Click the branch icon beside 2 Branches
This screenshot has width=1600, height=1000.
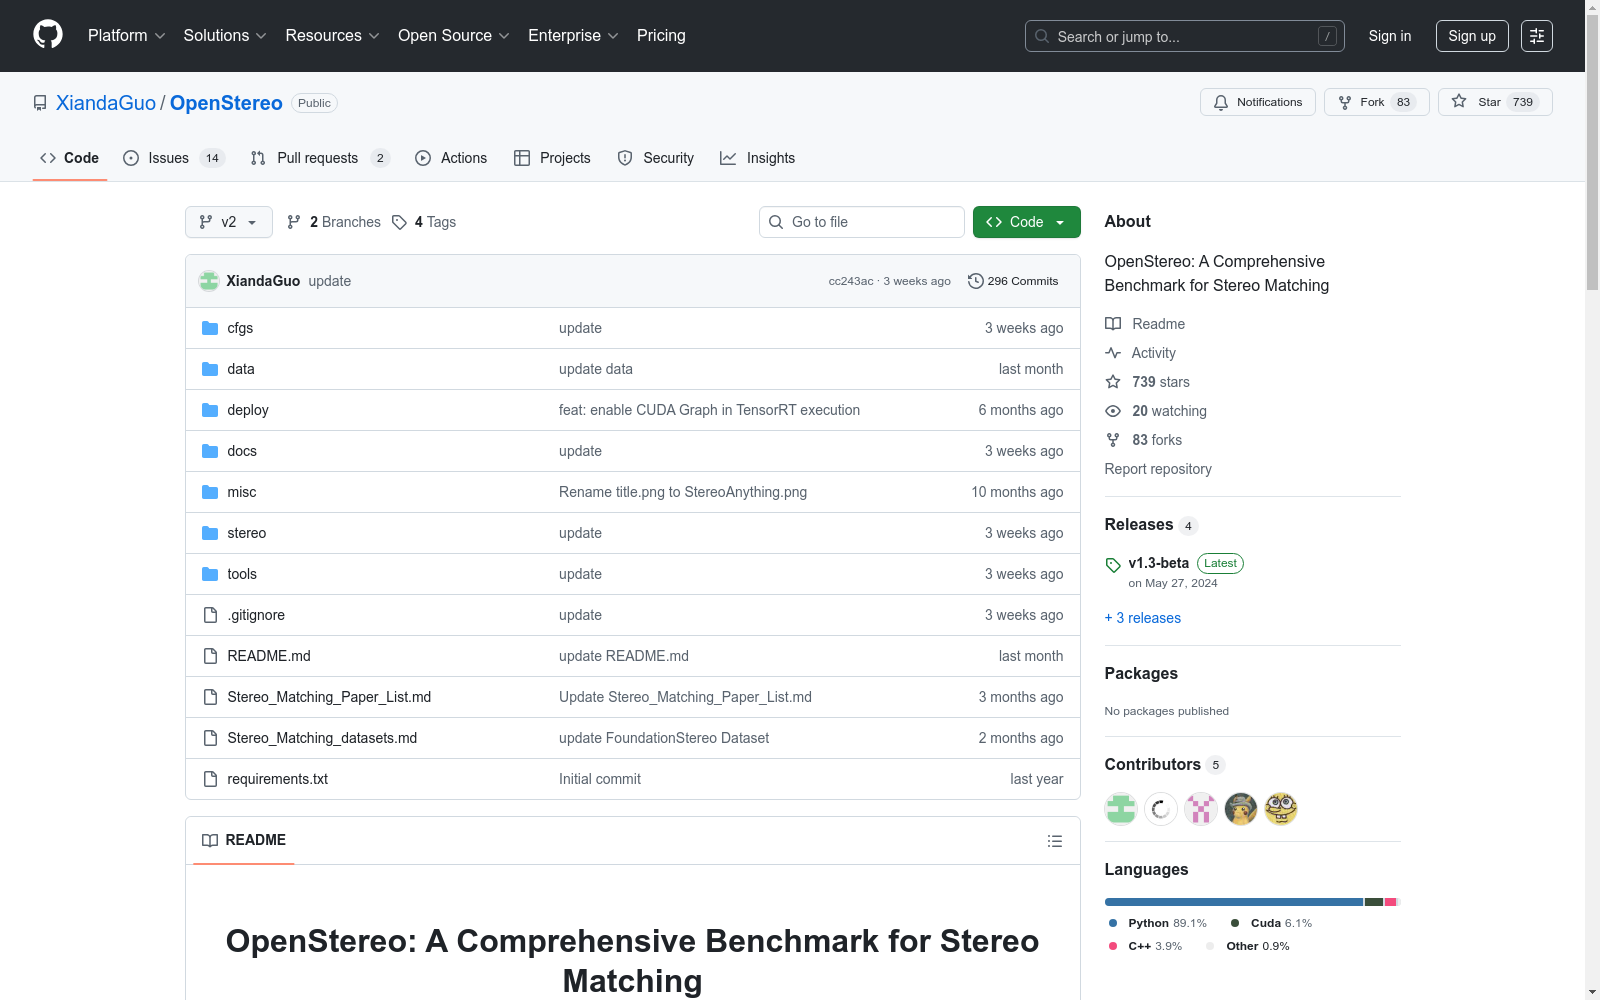[x=294, y=222]
